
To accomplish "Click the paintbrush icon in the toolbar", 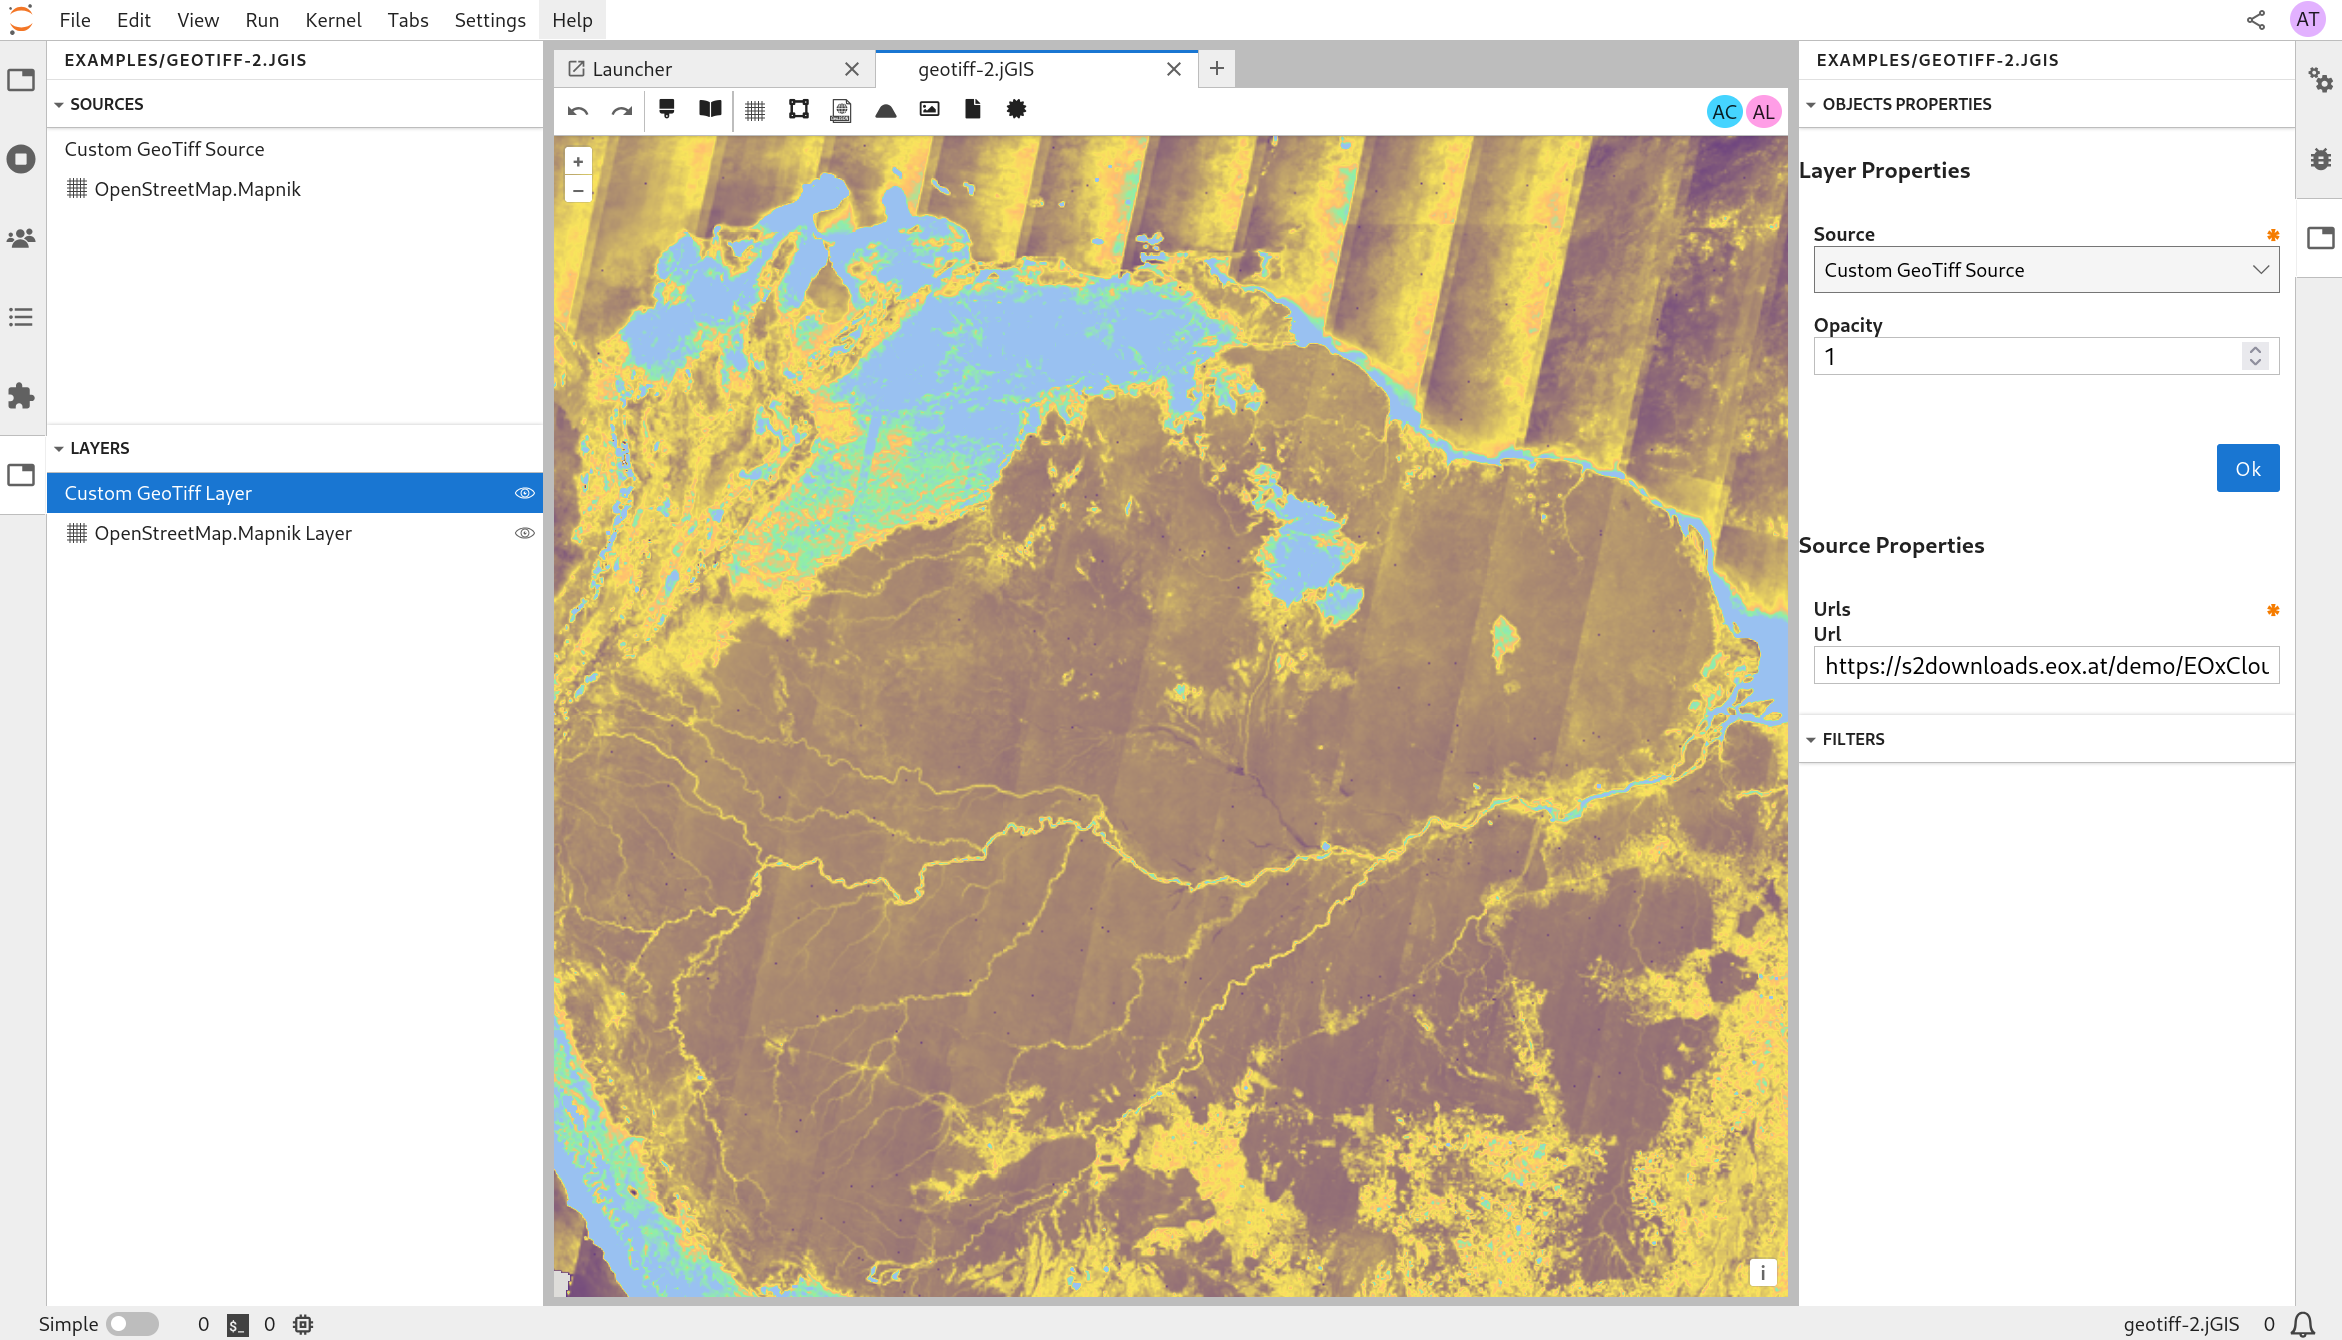I will coord(666,109).
